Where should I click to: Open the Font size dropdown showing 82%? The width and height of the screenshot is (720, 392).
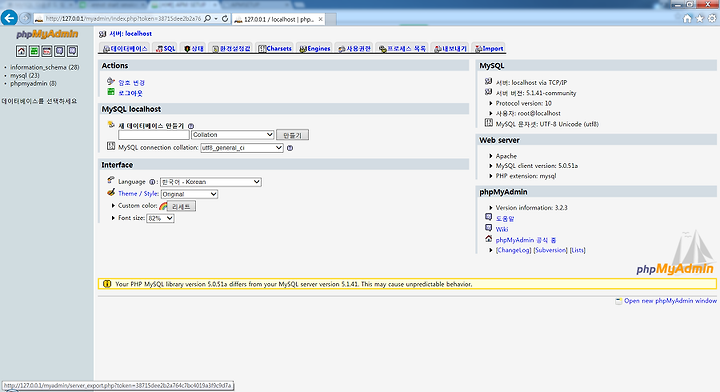point(160,218)
